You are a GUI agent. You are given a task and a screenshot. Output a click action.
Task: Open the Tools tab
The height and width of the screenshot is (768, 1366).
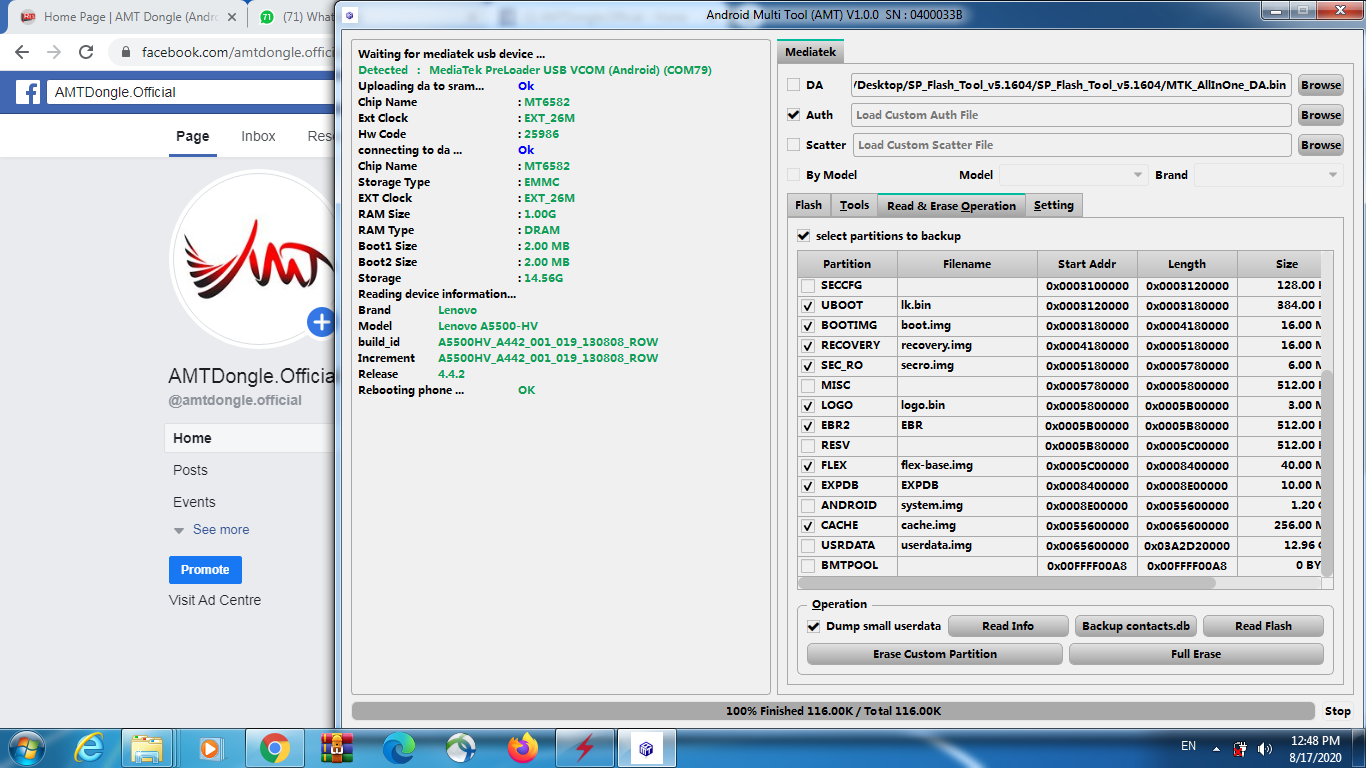coord(854,205)
